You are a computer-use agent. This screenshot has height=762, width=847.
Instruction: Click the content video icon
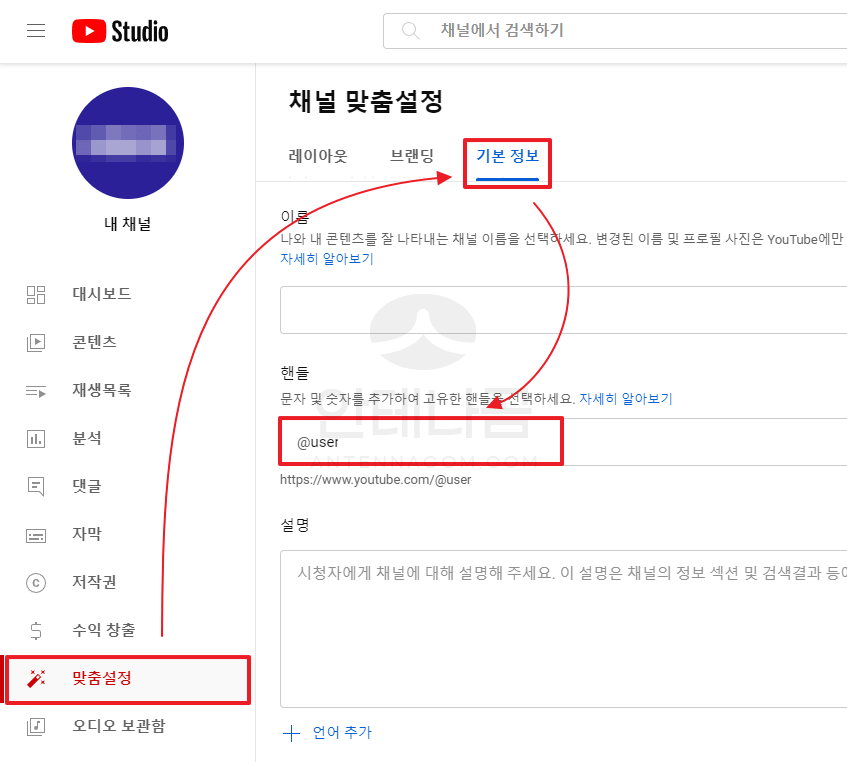(x=36, y=342)
